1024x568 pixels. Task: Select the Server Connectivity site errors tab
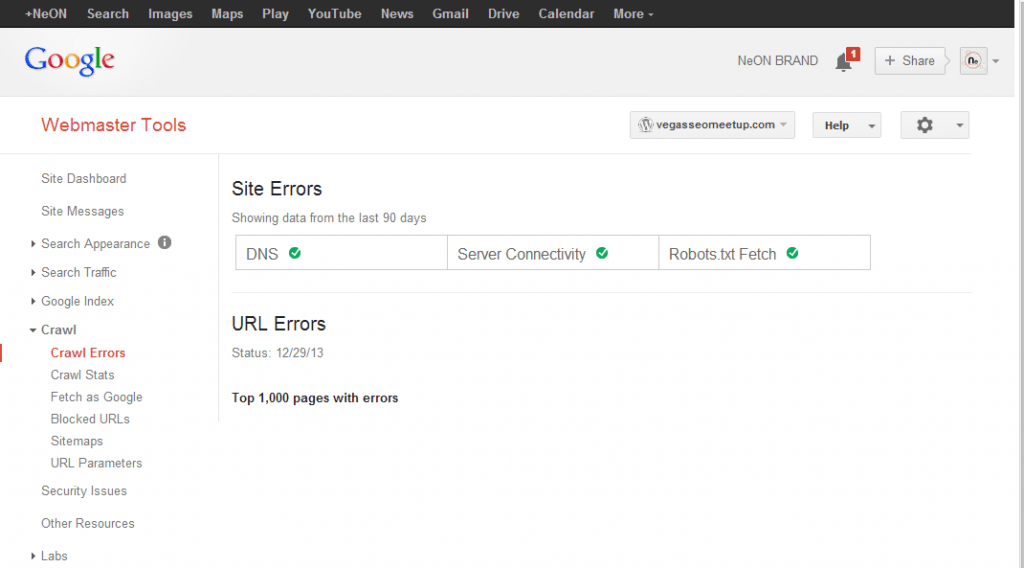click(553, 253)
